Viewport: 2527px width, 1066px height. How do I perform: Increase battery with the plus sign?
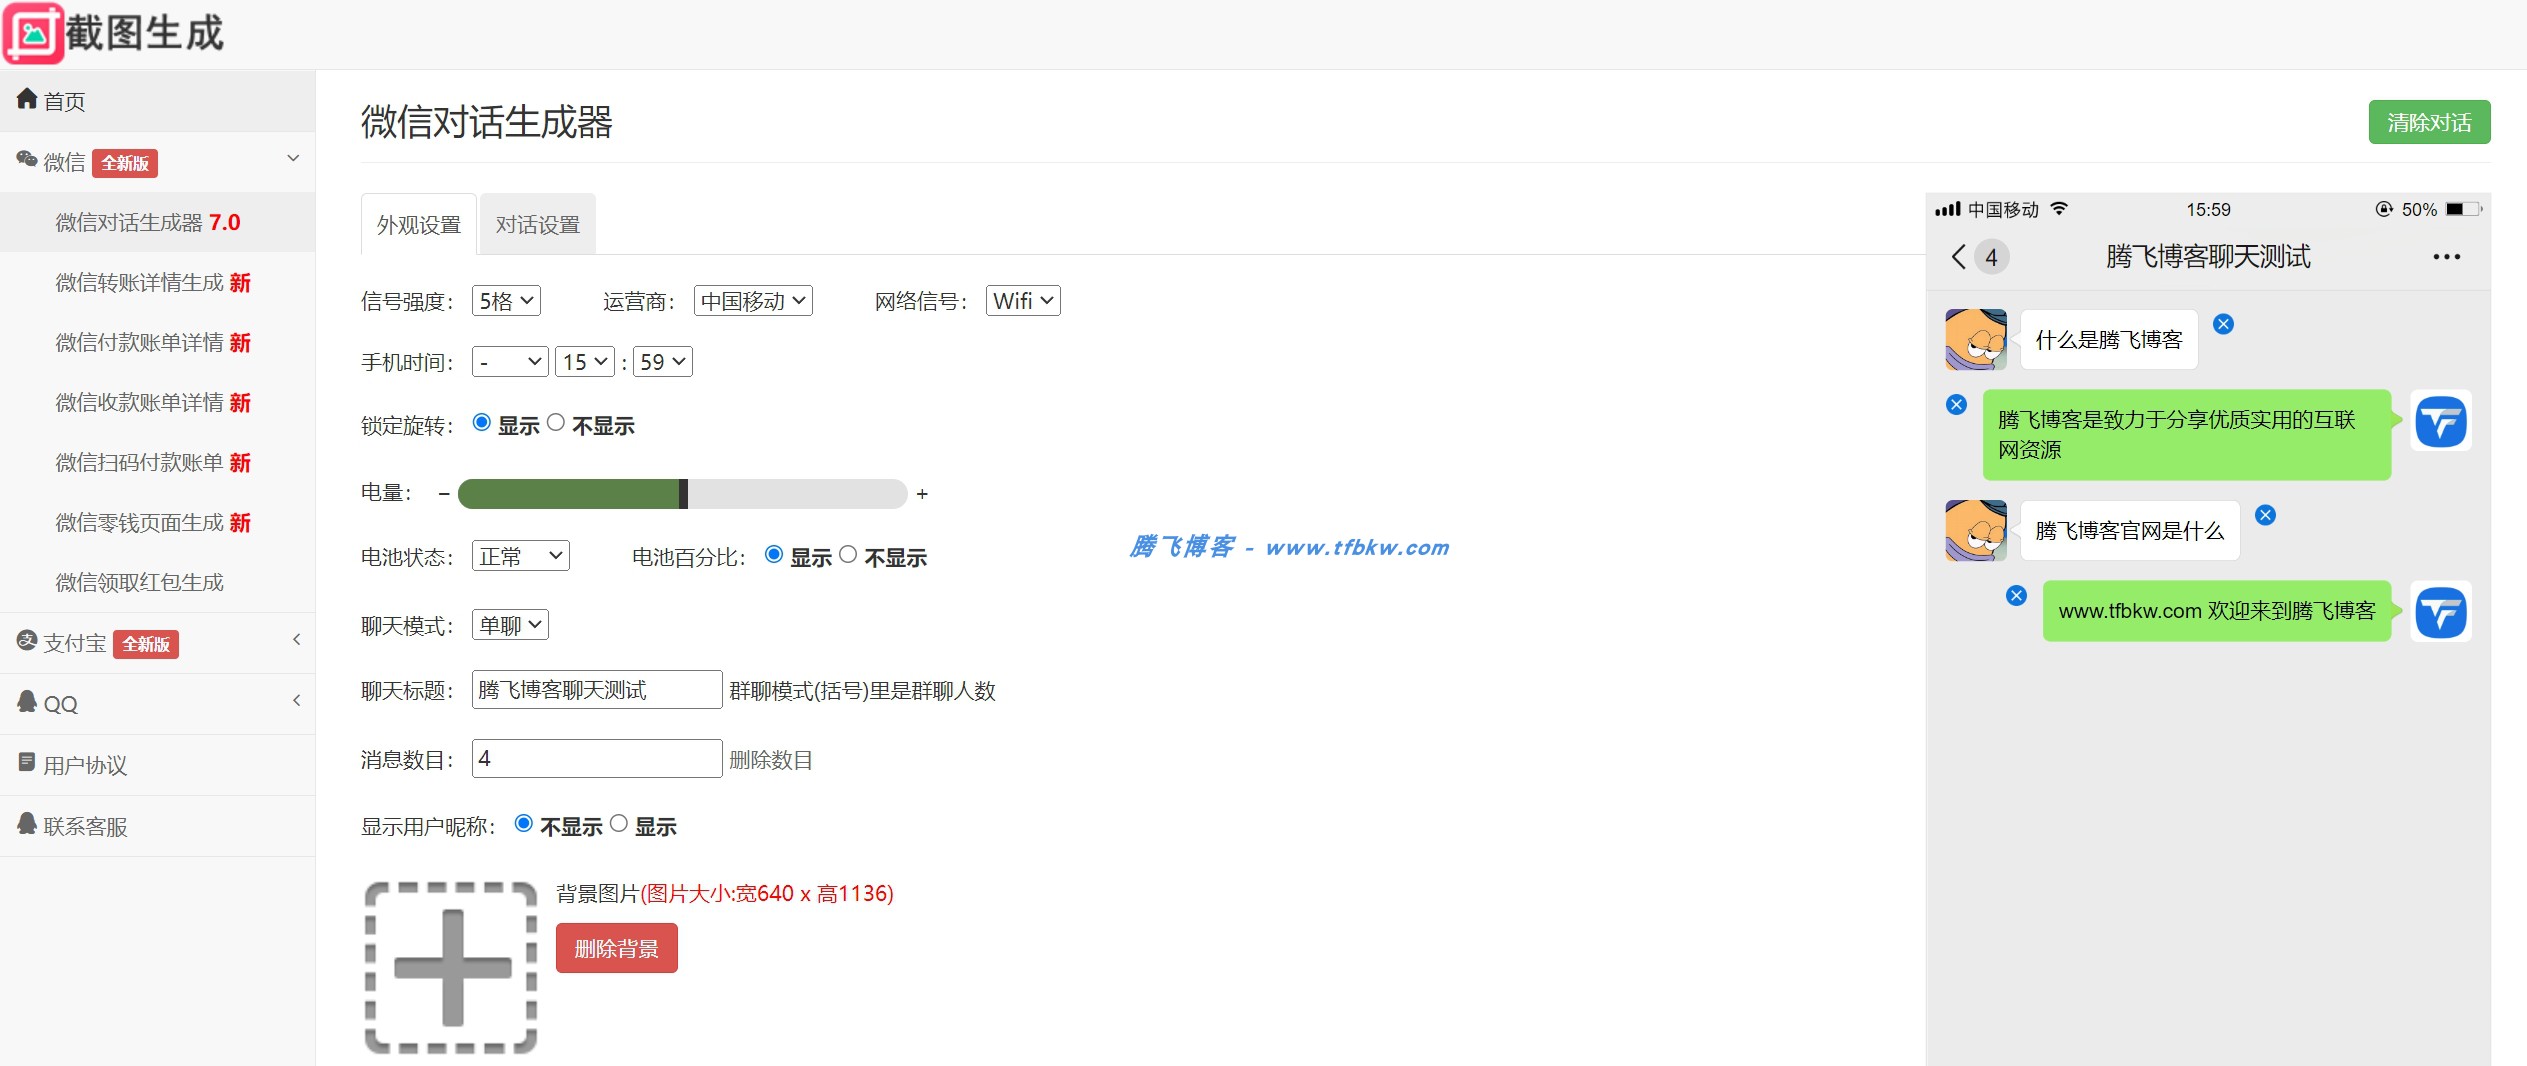tap(922, 494)
